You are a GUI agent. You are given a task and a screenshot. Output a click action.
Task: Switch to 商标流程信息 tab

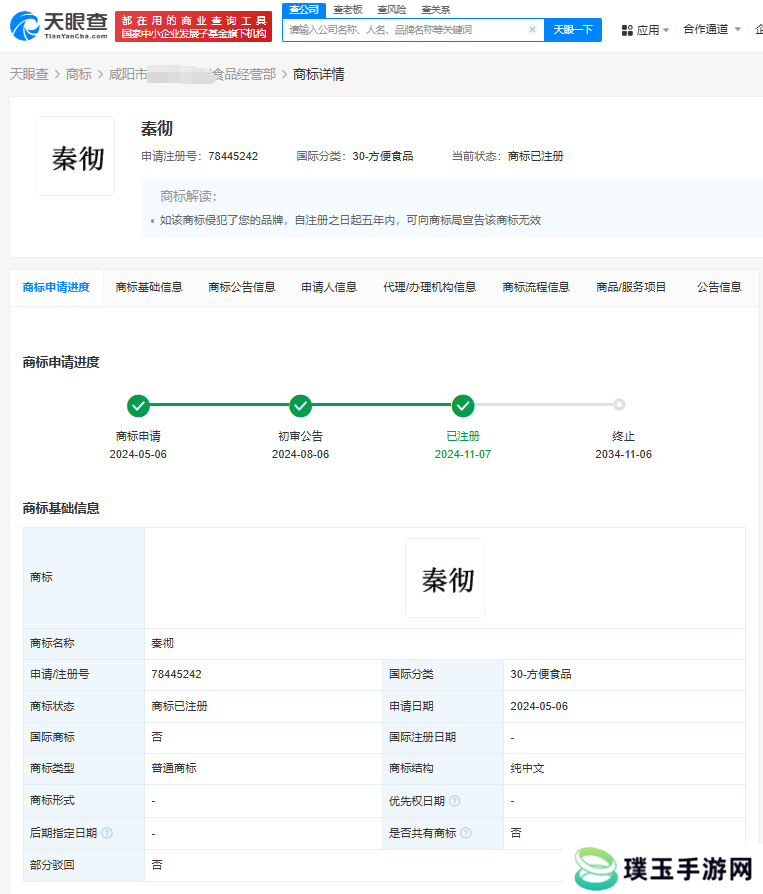(536, 287)
